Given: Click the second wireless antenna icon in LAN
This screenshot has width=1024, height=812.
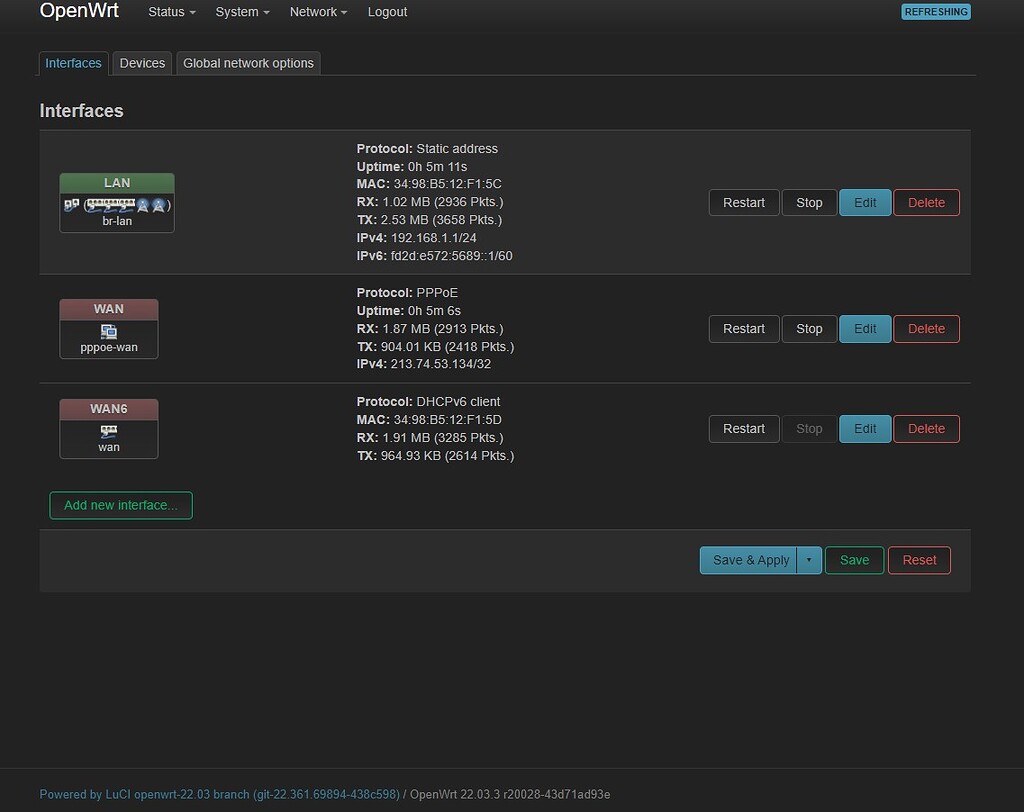Looking at the screenshot, I should pos(157,205).
